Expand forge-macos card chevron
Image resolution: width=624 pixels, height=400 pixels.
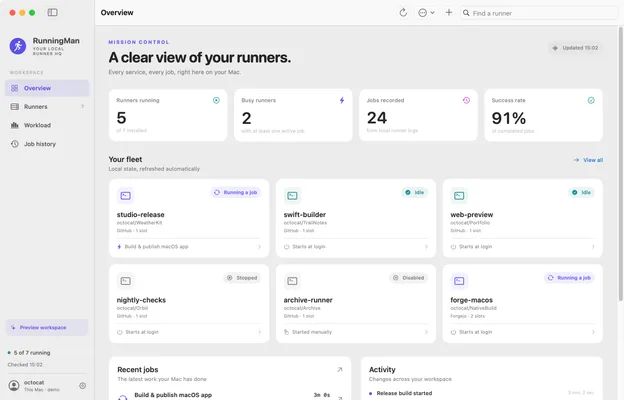593,332
